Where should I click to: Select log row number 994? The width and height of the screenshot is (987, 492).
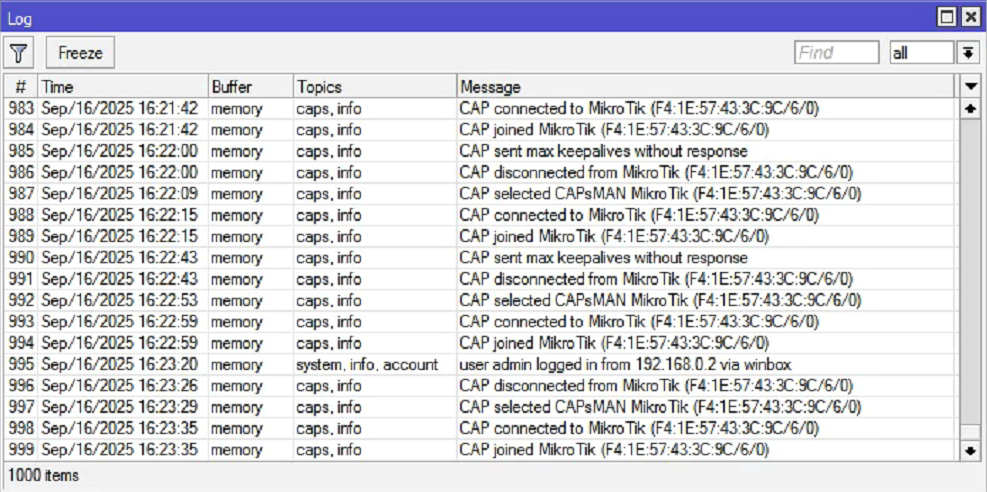(x=480, y=343)
